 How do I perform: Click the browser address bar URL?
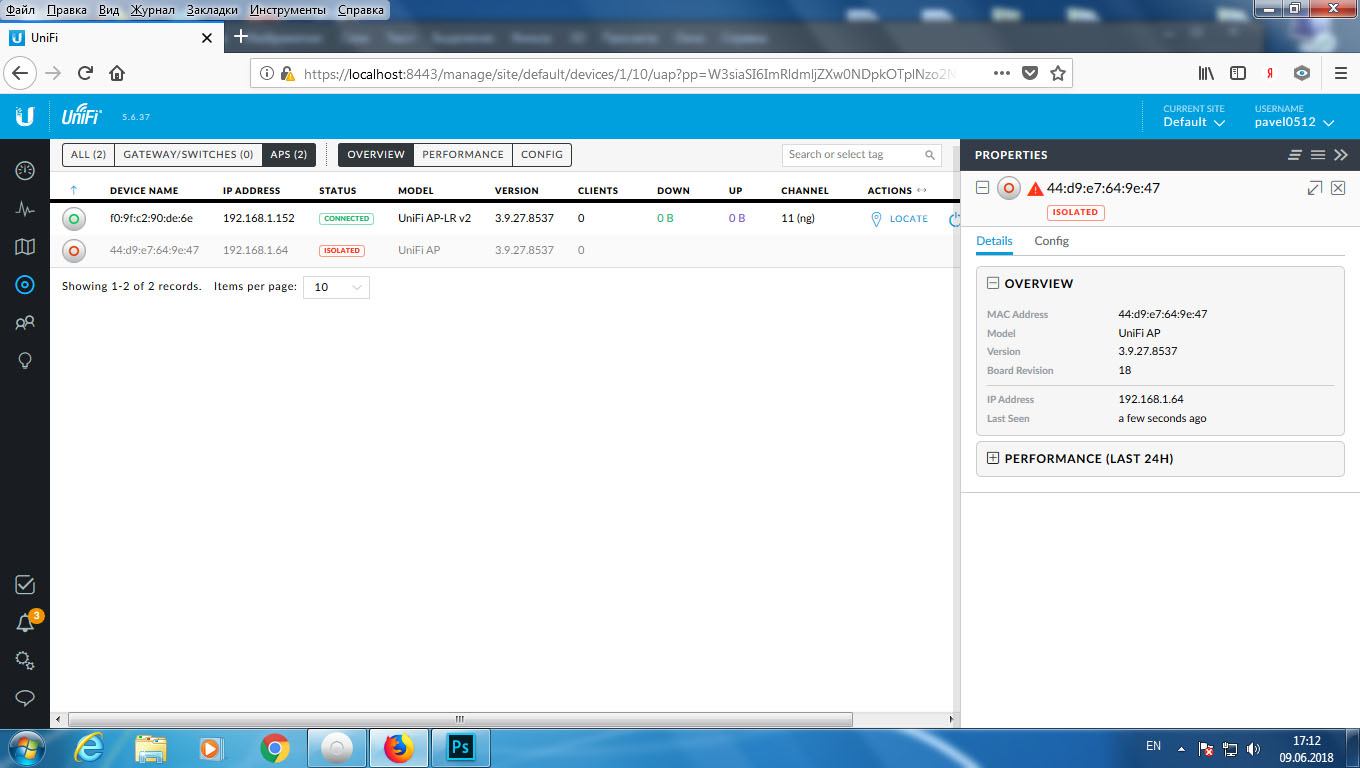point(630,73)
